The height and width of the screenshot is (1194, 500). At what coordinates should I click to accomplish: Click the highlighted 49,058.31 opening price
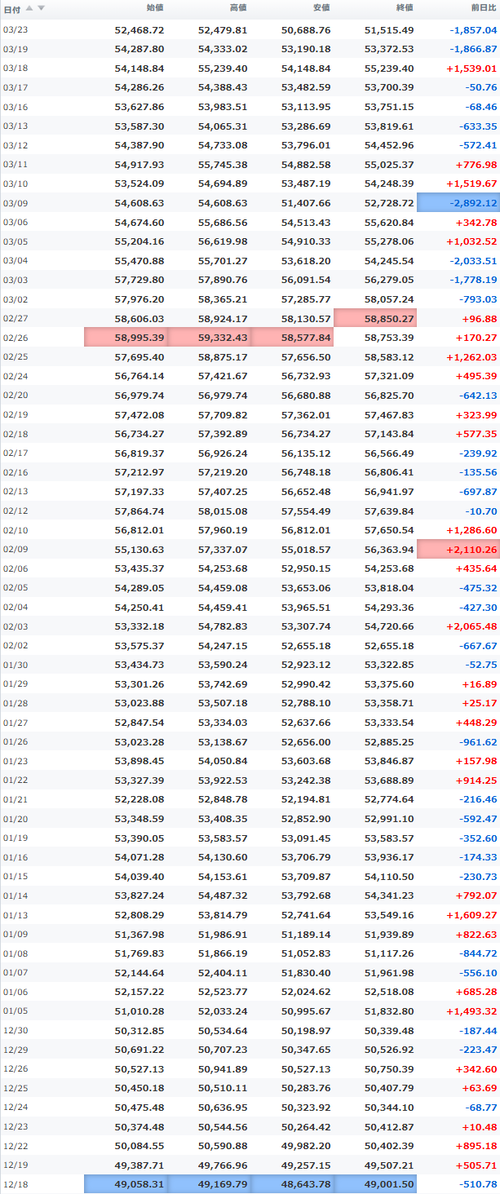click(x=126, y=1184)
